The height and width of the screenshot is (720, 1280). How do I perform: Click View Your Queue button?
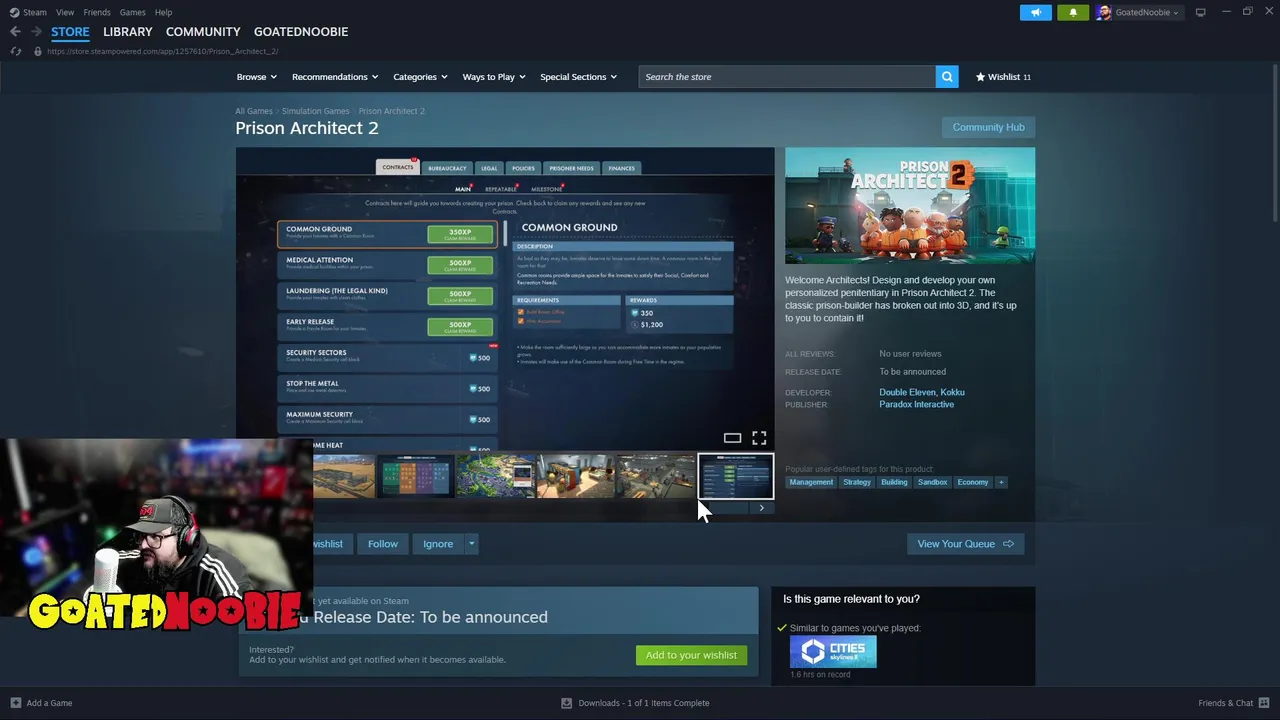965,544
